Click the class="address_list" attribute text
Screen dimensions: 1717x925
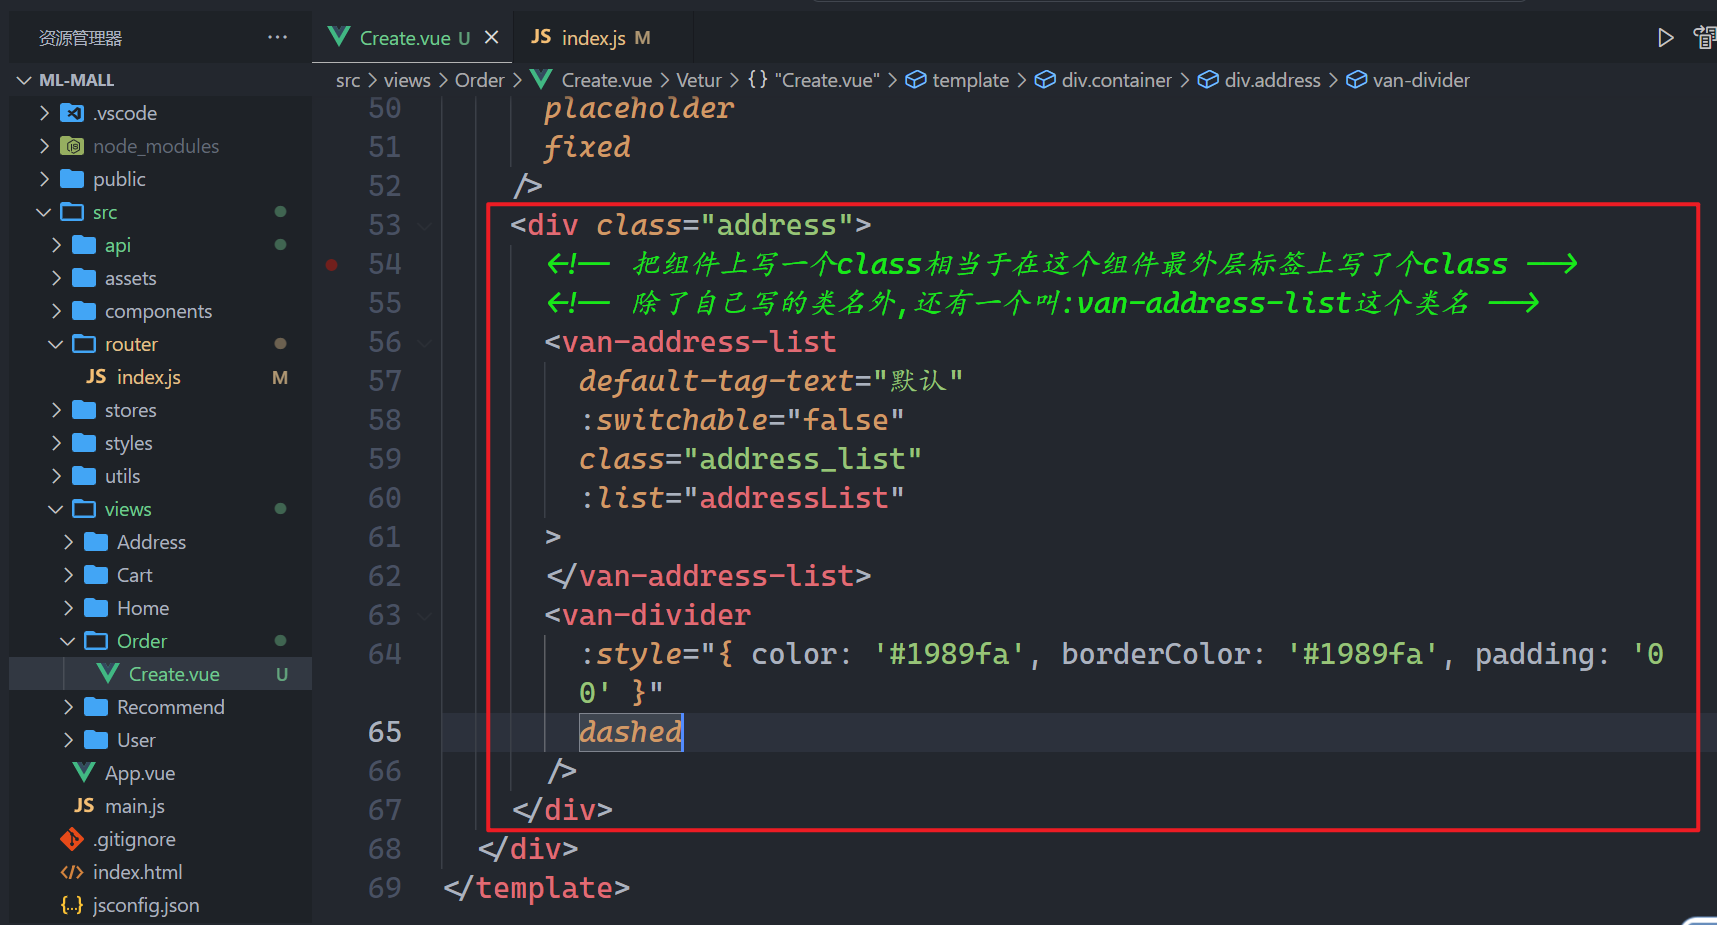tap(750, 459)
